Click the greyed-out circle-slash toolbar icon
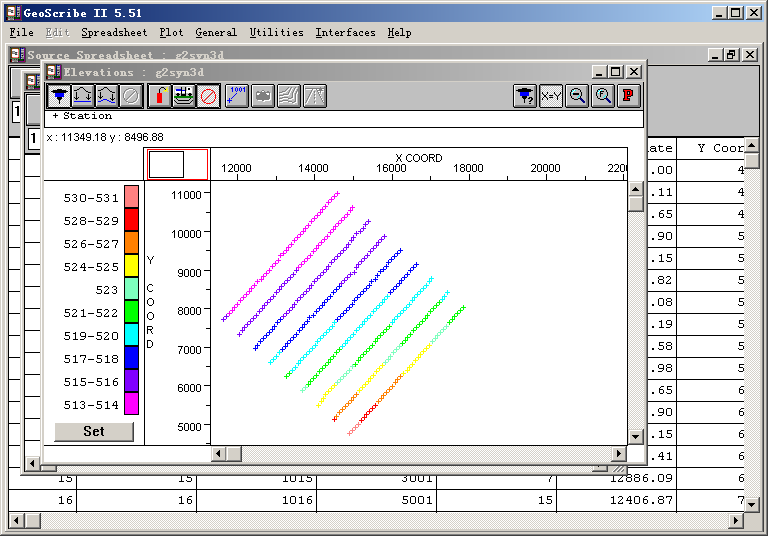 pyautogui.click(x=131, y=96)
